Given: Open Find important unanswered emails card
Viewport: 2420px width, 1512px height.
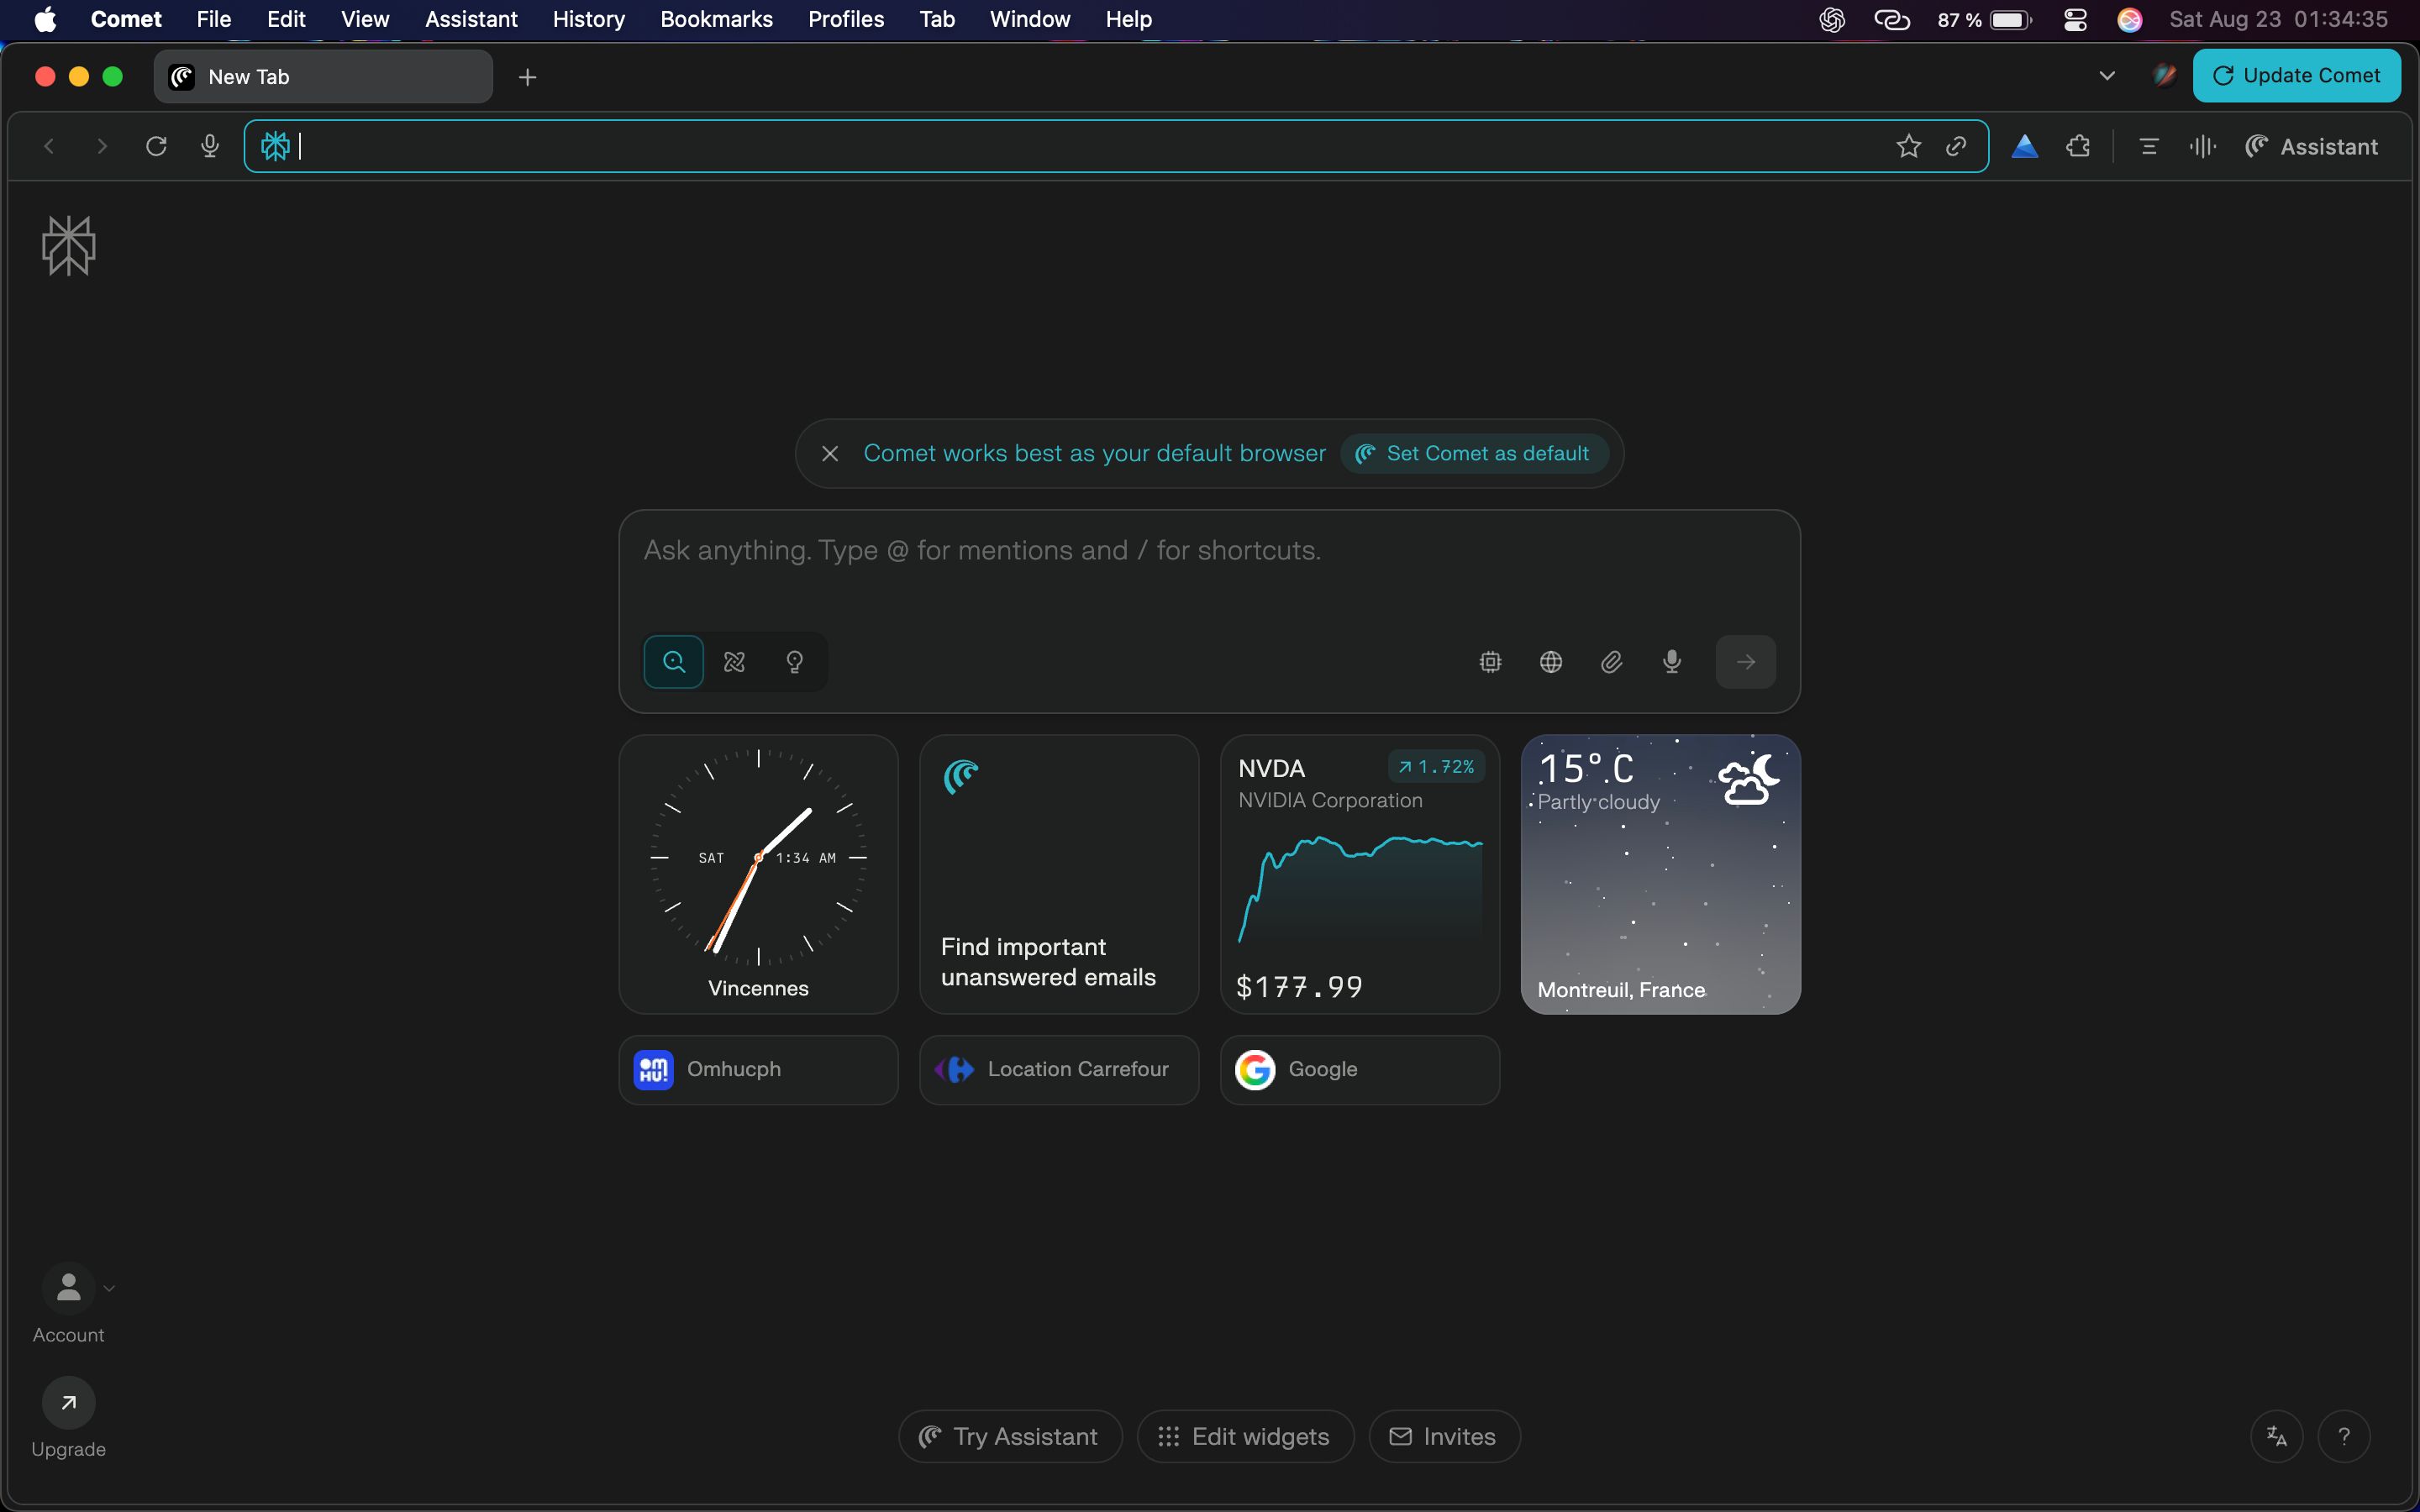Looking at the screenshot, I should (x=1059, y=875).
